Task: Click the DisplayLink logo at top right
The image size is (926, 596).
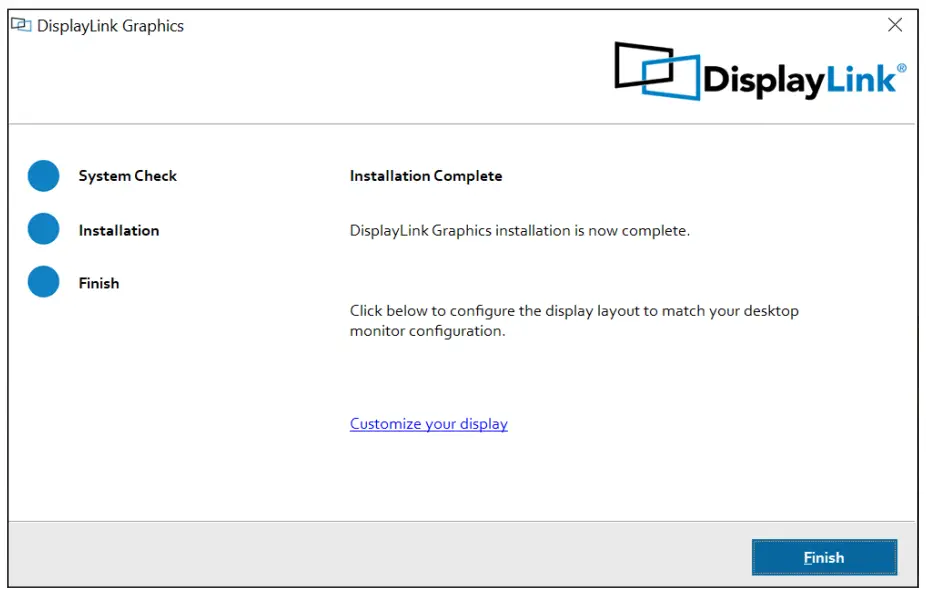Action: point(755,70)
